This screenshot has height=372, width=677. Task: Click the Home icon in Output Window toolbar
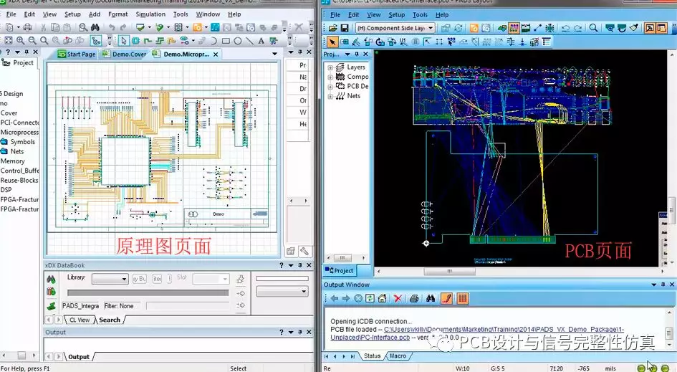point(382,298)
